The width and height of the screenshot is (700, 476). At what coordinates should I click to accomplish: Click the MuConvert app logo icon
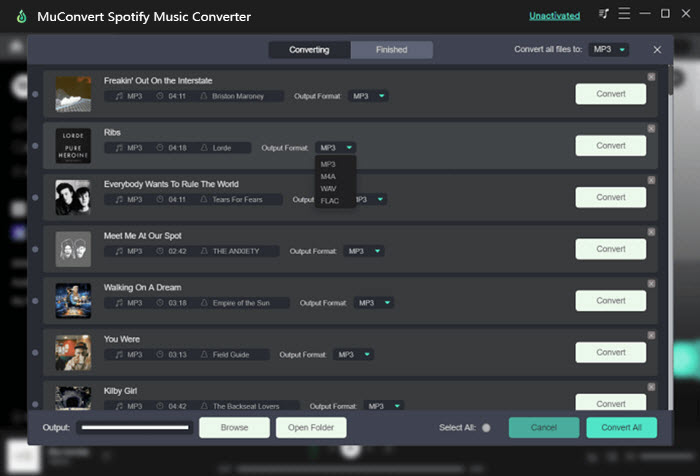coord(20,16)
